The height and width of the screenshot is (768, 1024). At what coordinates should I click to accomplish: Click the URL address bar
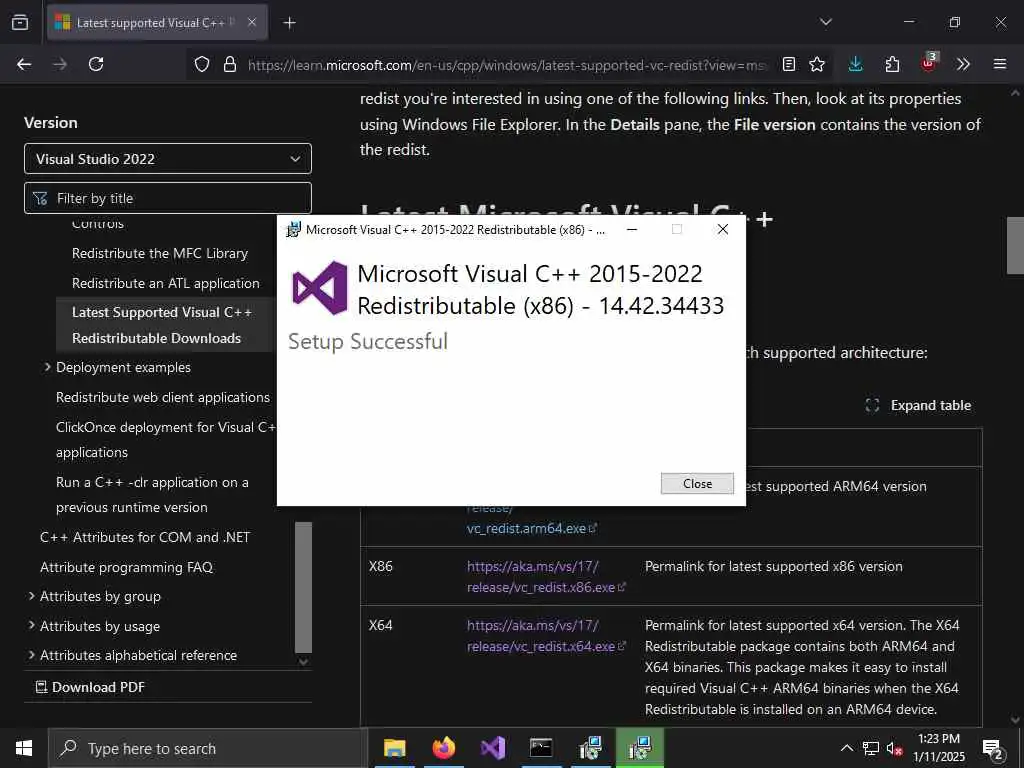(x=506, y=65)
